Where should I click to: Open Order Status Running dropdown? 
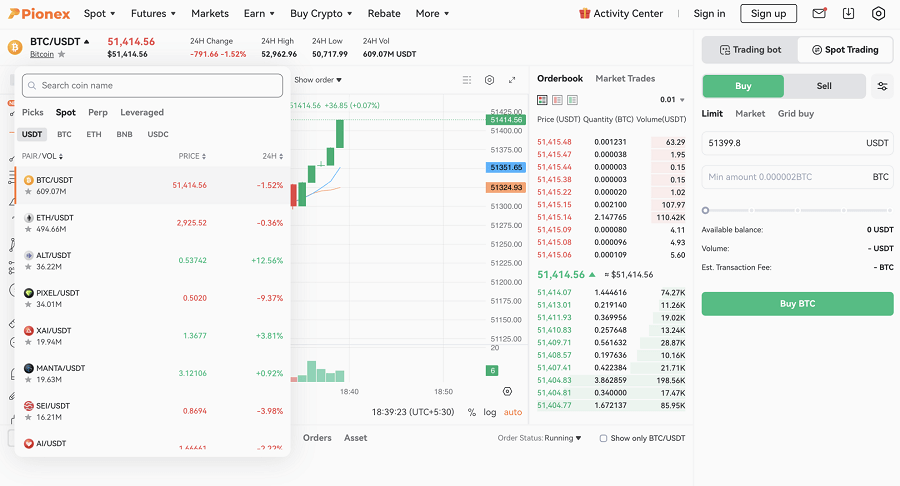[x=540, y=438]
